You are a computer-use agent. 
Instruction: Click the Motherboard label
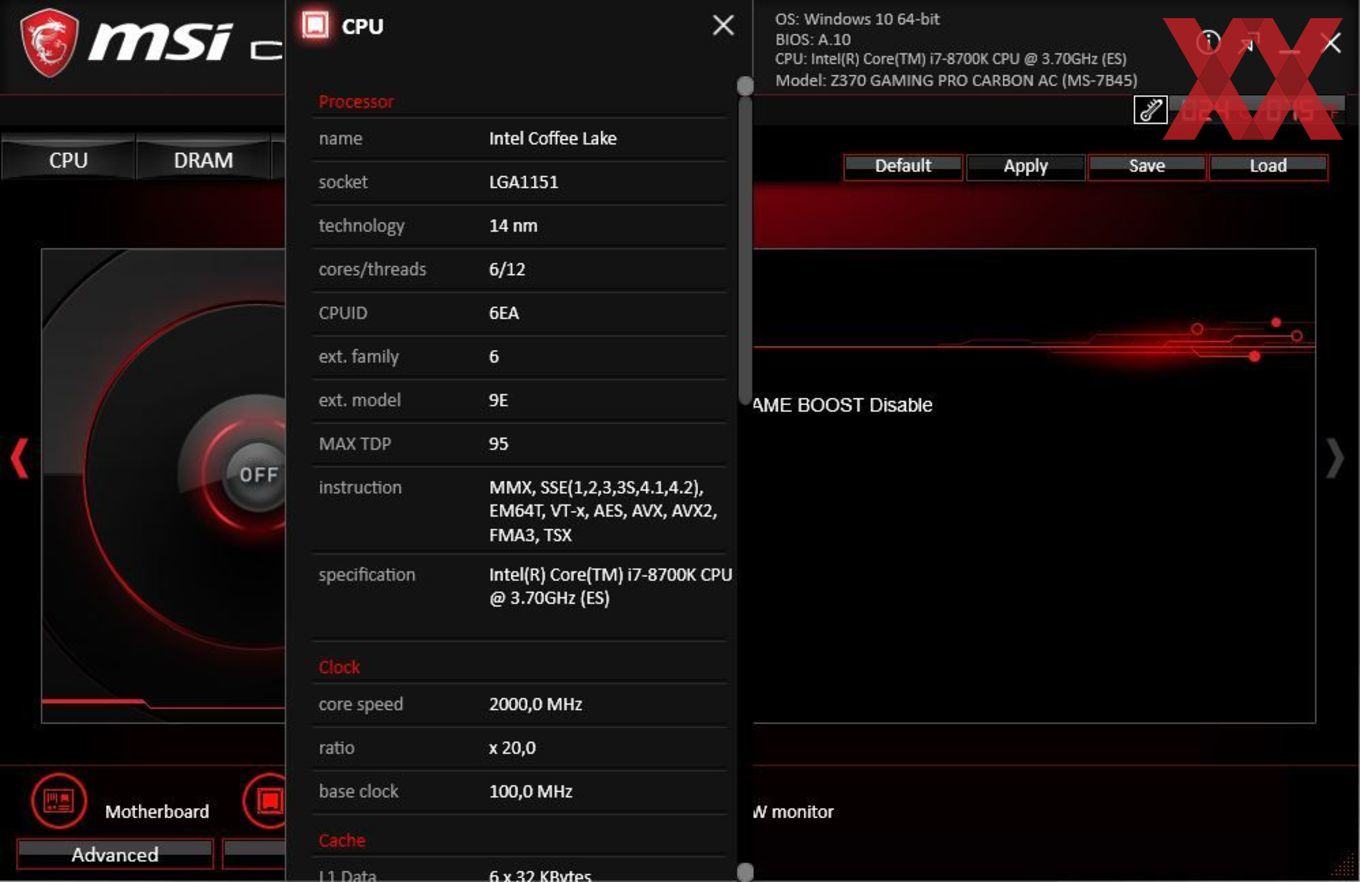click(x=157, y=811)
